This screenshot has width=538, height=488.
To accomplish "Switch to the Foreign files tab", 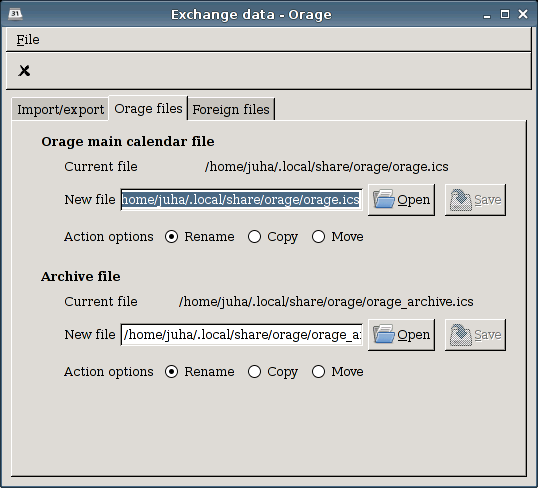I will (231, 109).
